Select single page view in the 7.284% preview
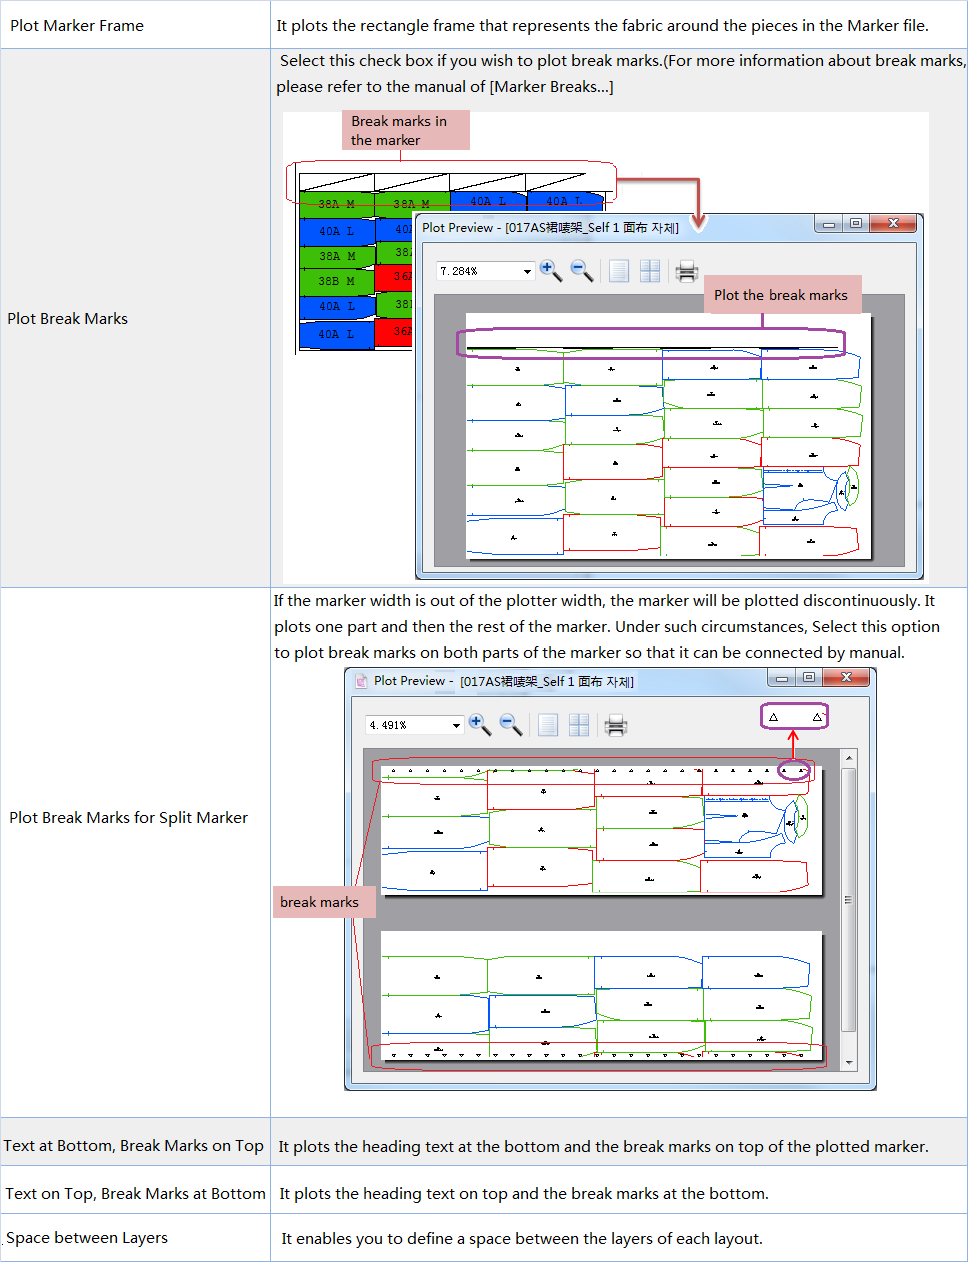 pyautogui.click(x=619, y=271)
